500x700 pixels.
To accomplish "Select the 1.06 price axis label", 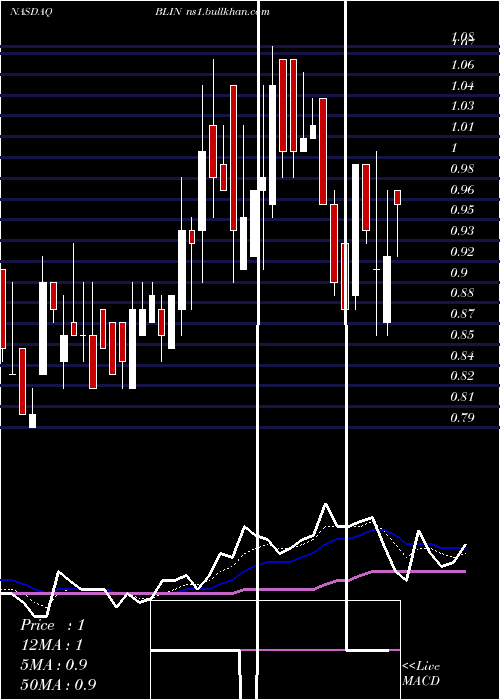I will pyautogui.click(x=462, y=65).
